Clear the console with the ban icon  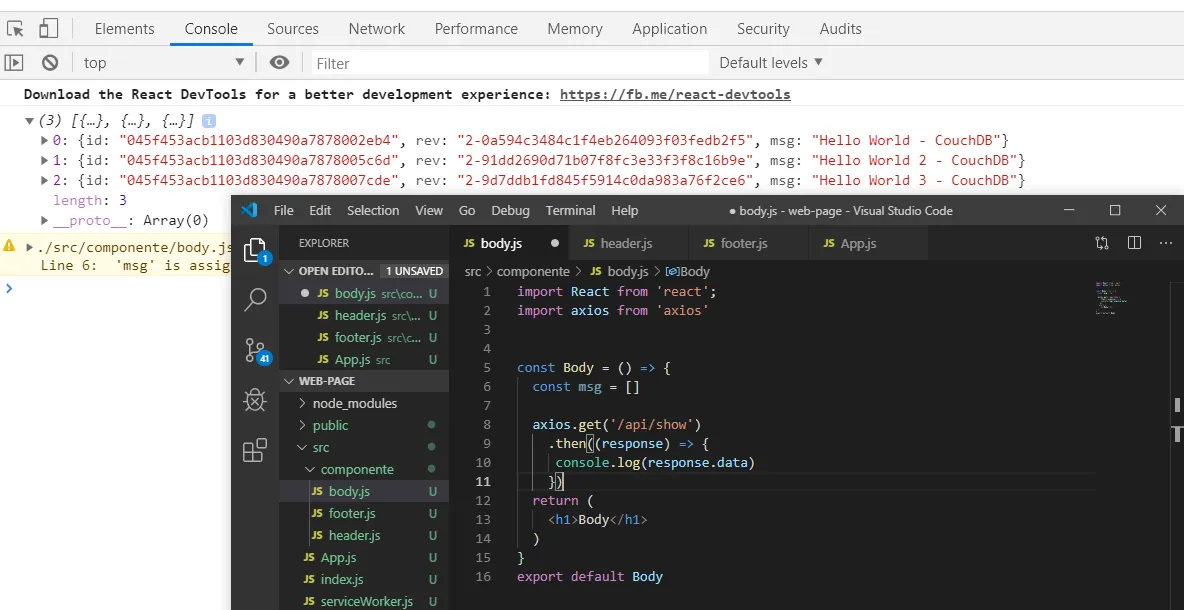(50, 63)
